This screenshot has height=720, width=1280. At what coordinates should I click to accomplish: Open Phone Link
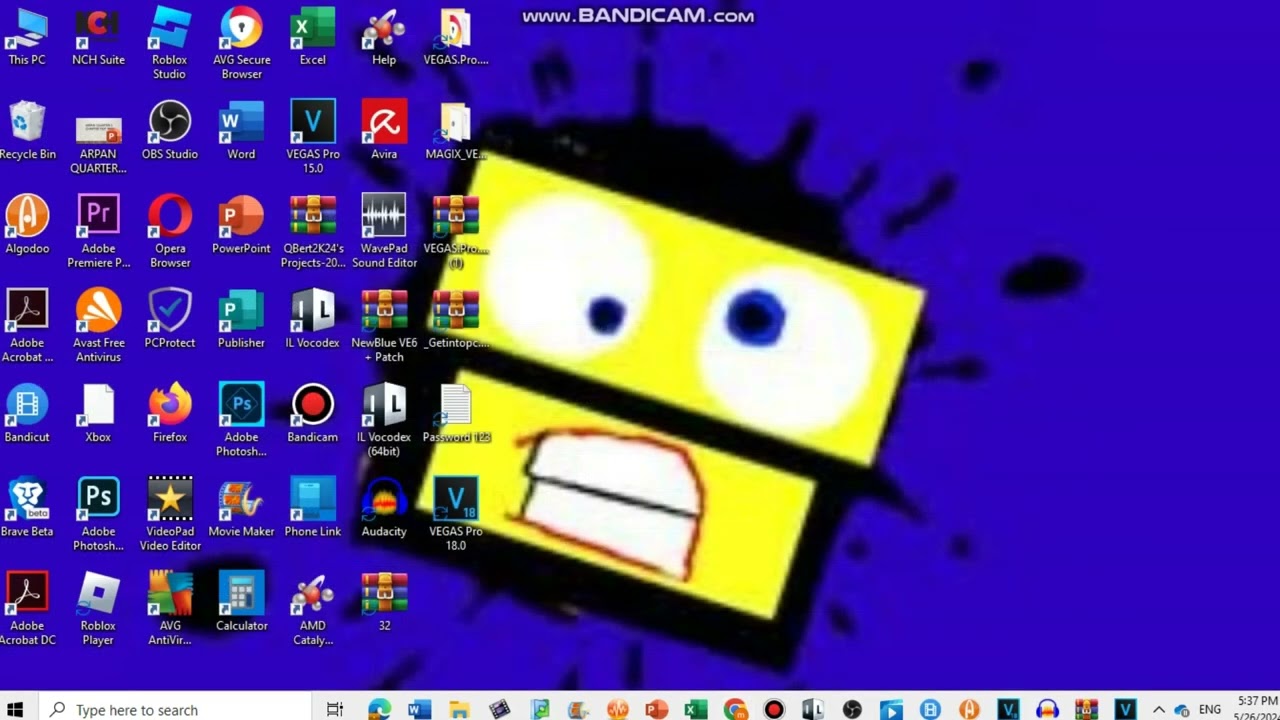[x=312, y=508]
